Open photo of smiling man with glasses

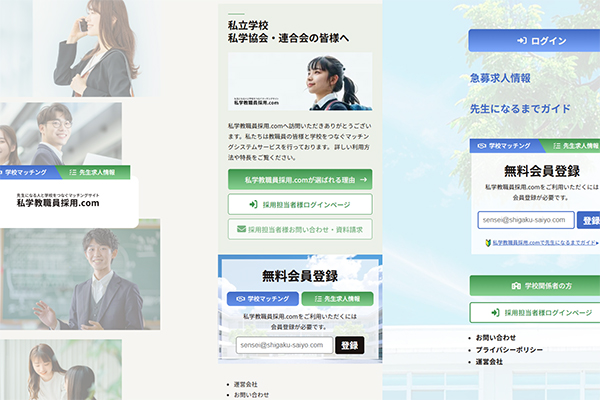pos(61,134)
